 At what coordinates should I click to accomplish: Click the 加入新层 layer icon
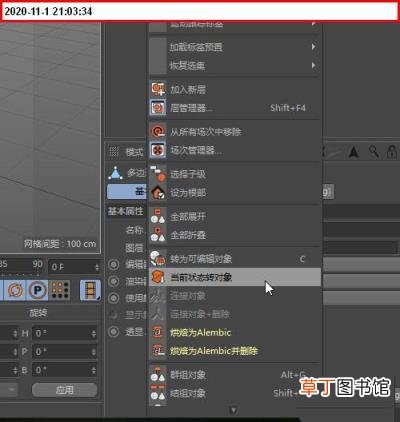click(x=158, y=89)
